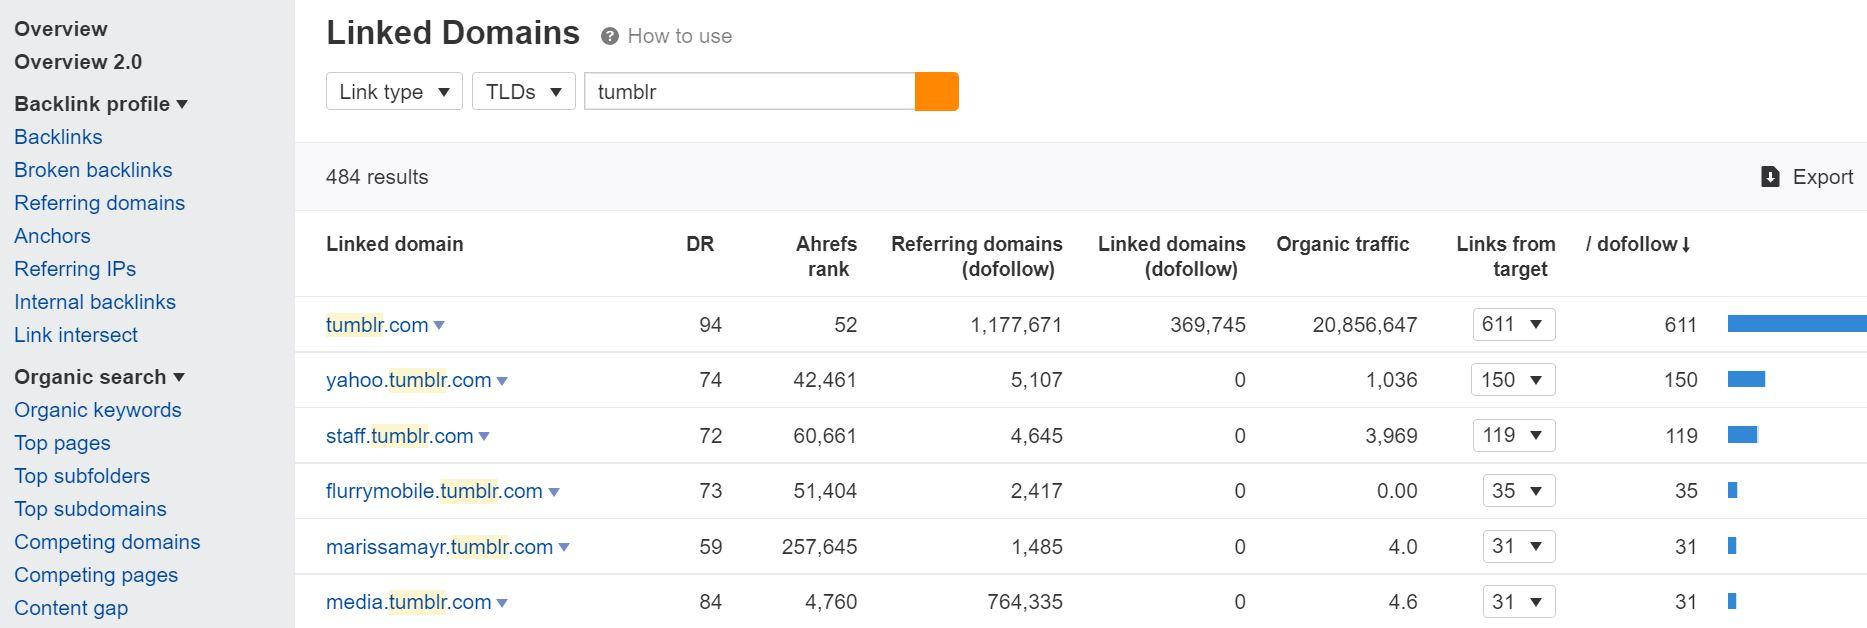This screenshot has height=628, width=1867.
Task: Click the 20,856,647 organic traffic value
Action: (1365, 325)
